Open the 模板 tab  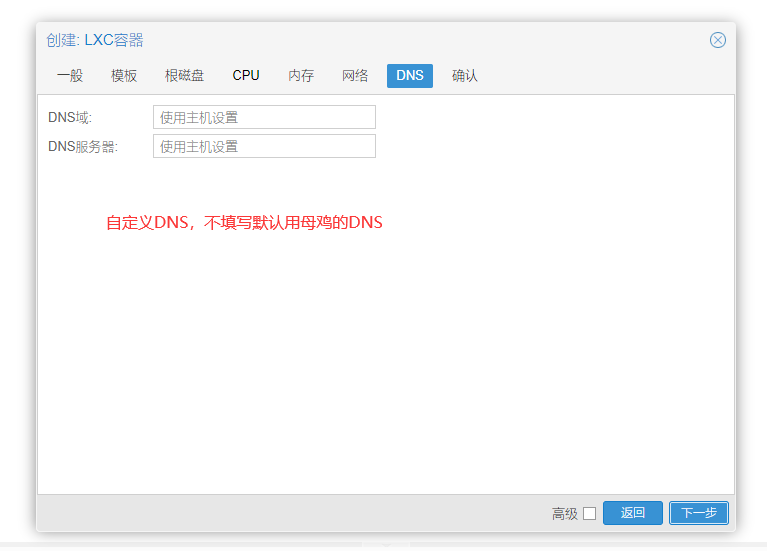[x=124, y=76]
